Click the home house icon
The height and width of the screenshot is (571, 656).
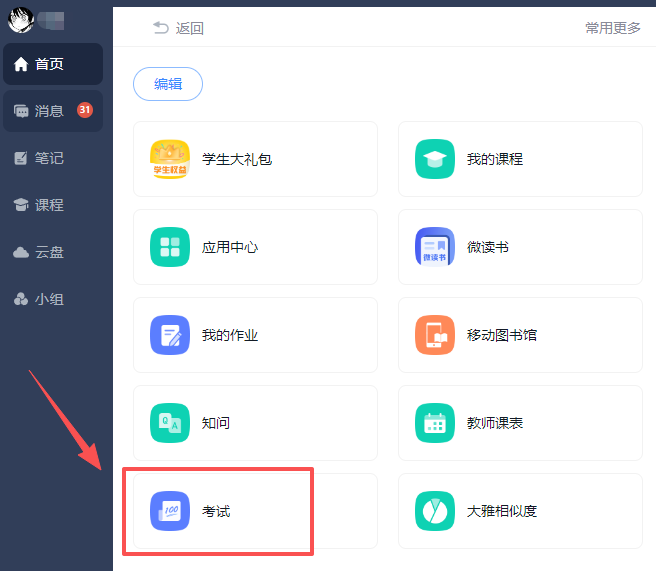coord(21,64)
